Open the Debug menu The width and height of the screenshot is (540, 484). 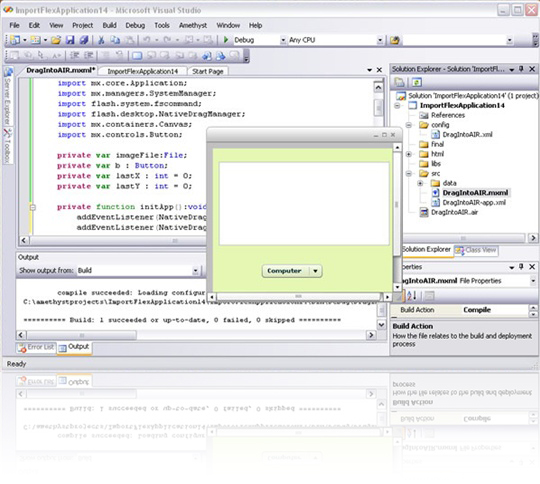pyautogui.click(x=135, y=25)
